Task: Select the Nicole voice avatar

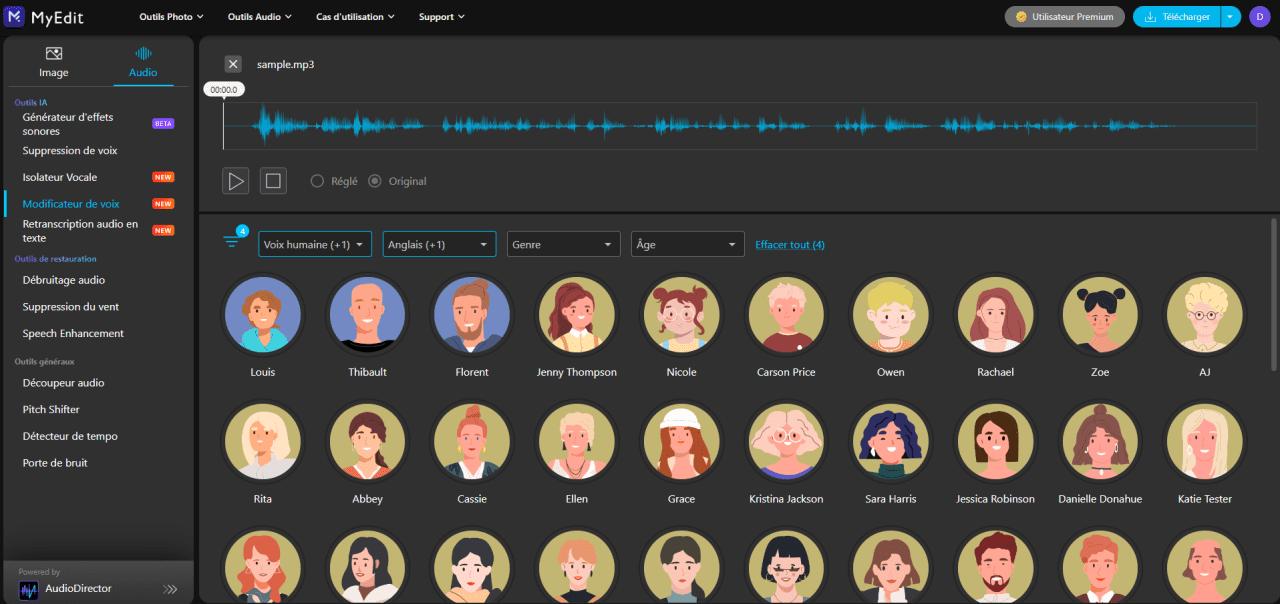Action: (x=681, y=314)
